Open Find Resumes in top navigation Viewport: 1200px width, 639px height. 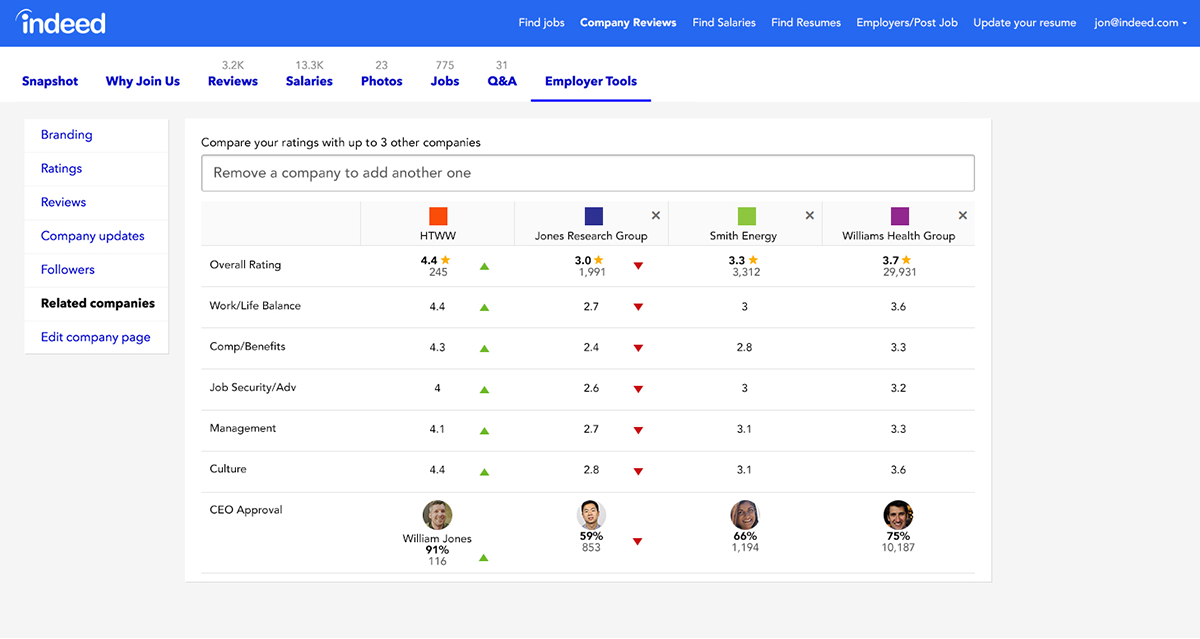pyautogui.click(x=806, y=22)
